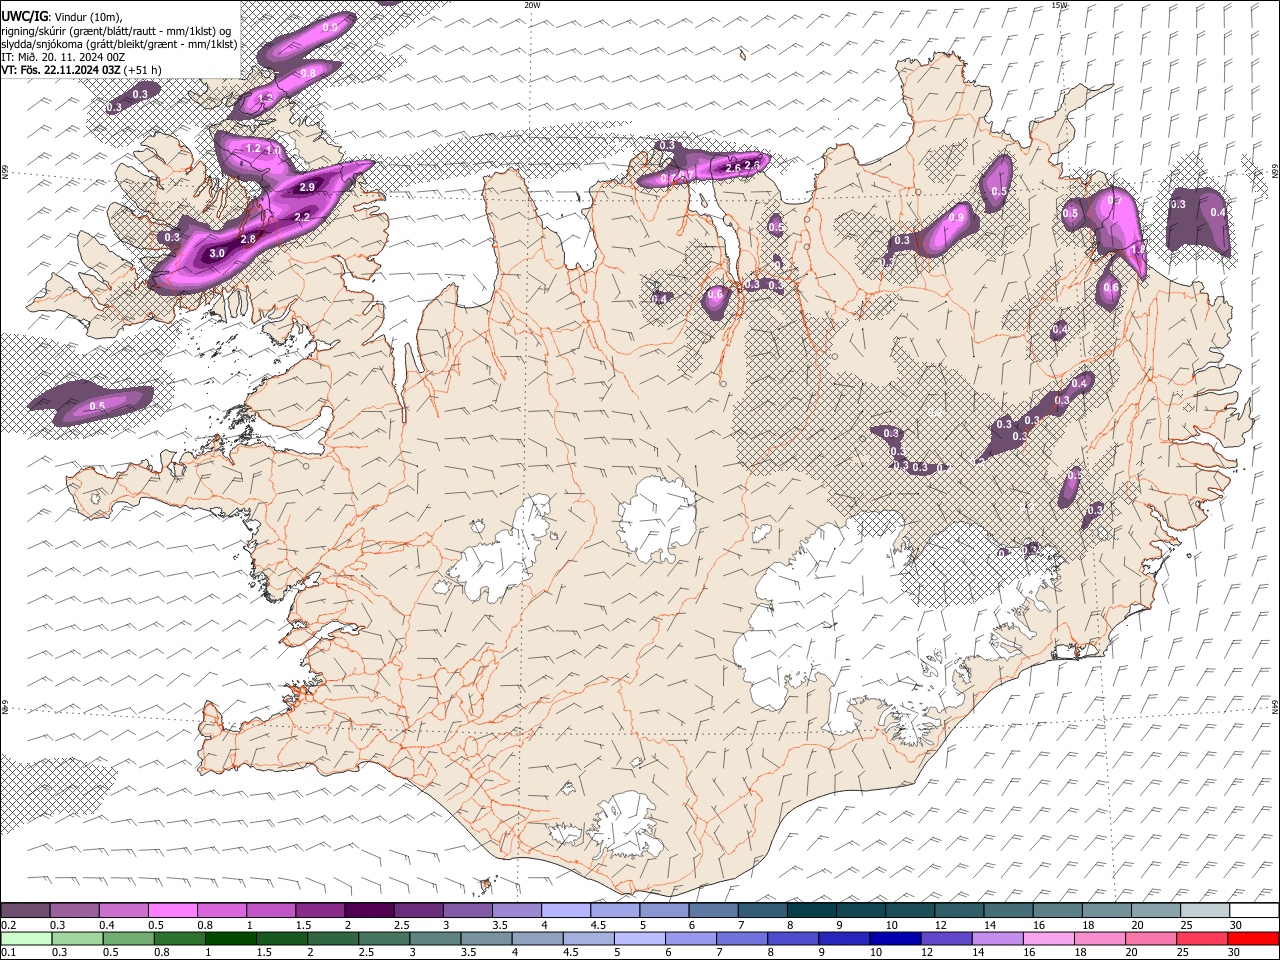Click the light blue 4 swatch in upper legend row

[564, 910]
